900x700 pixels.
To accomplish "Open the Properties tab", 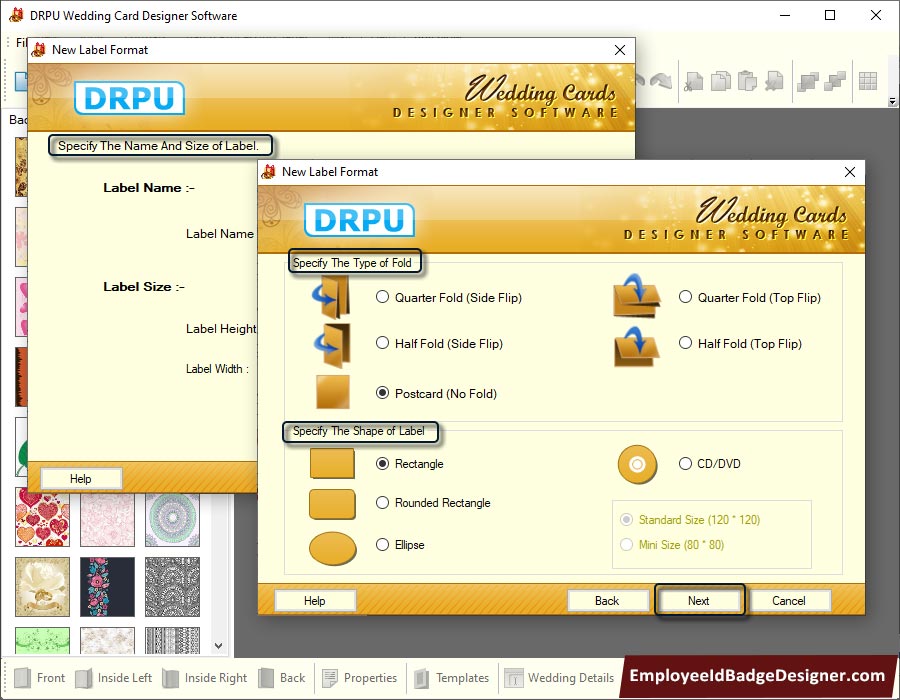I will pos(360,678).
